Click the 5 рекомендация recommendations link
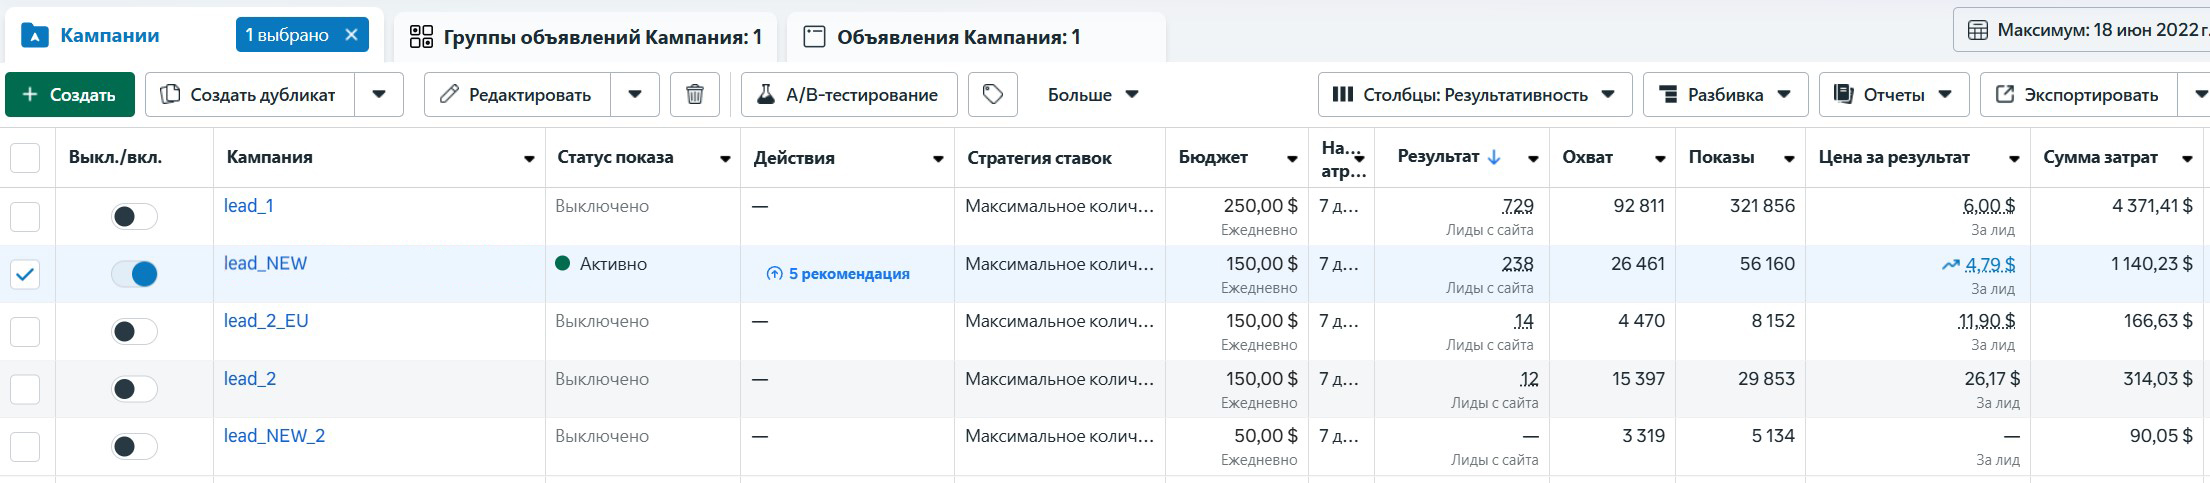Image resolution: width=2210 pixels, height=483 pixels. click(x=838, y=274)
